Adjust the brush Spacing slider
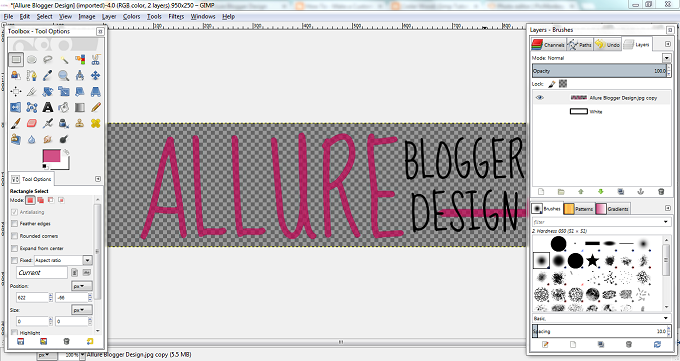The image size is (680, 361). pos(599,331)
